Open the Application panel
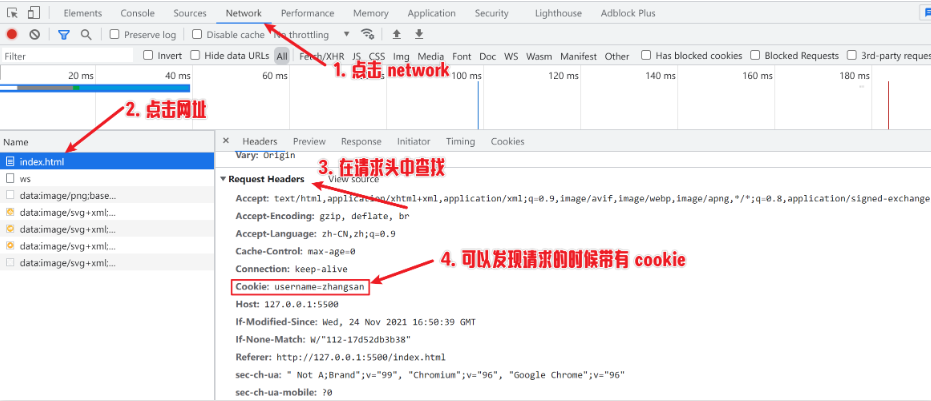The image size is (931, 401). click(432, 13)
